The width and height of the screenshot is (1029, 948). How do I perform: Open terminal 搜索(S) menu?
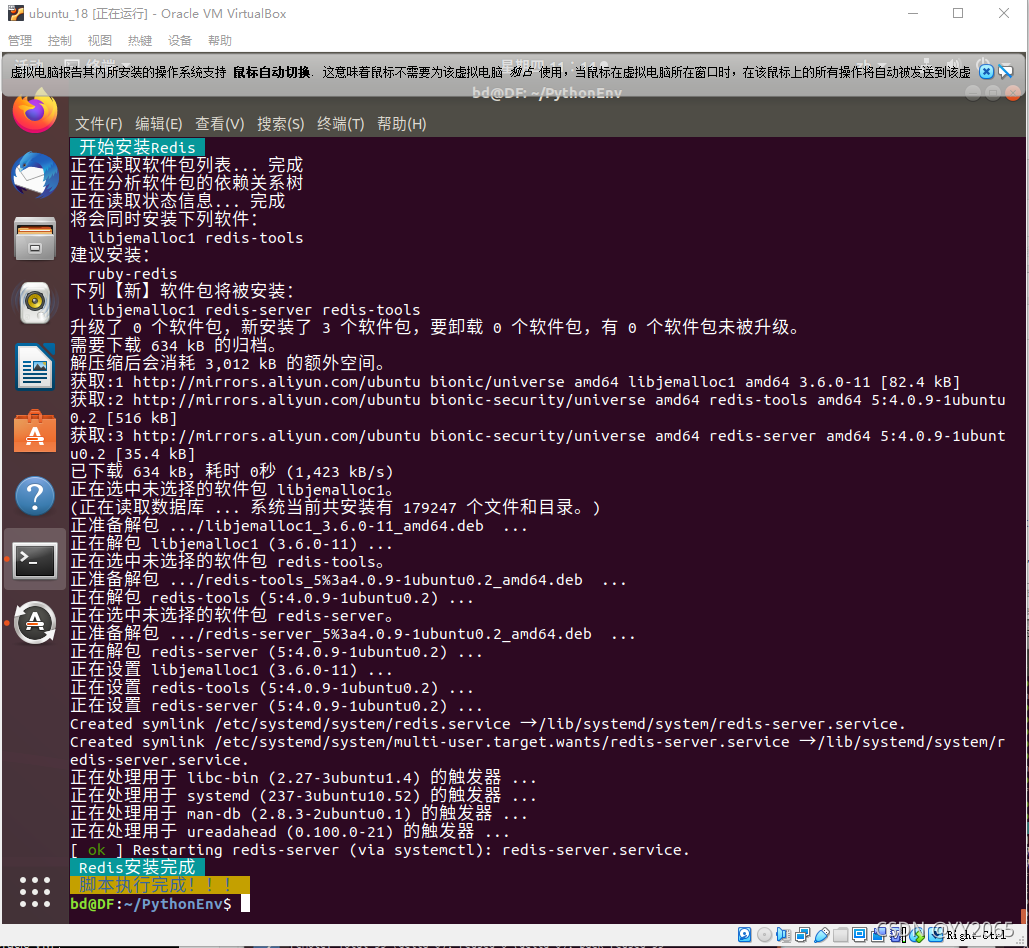[281, 124]
